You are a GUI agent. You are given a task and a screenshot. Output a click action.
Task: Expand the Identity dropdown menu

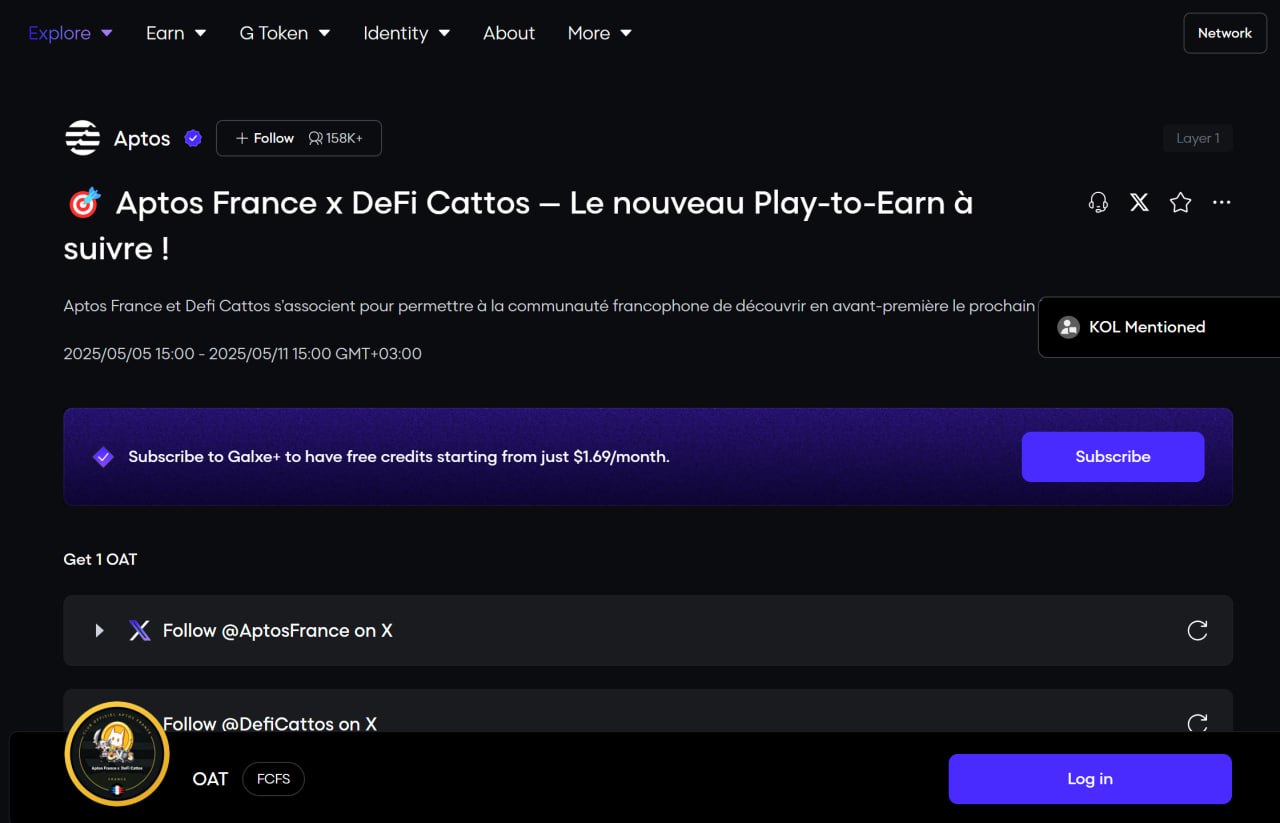(x=407, y=33)
